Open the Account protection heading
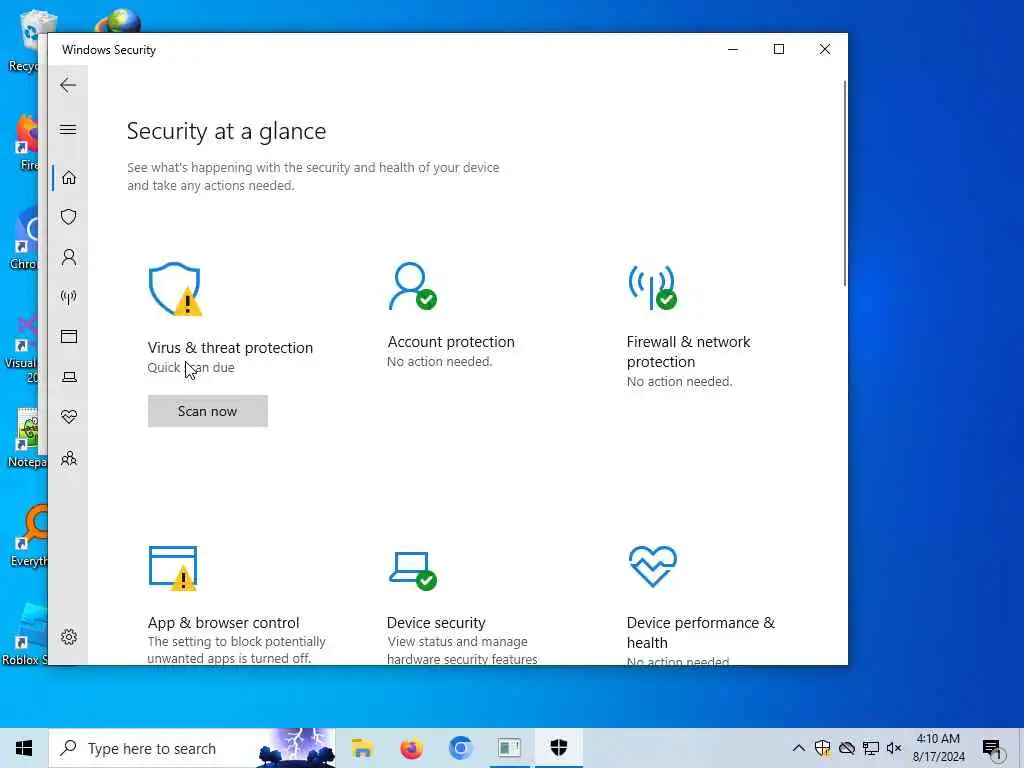The width and height of the screenshot is (1024, 768). [451, 342]
